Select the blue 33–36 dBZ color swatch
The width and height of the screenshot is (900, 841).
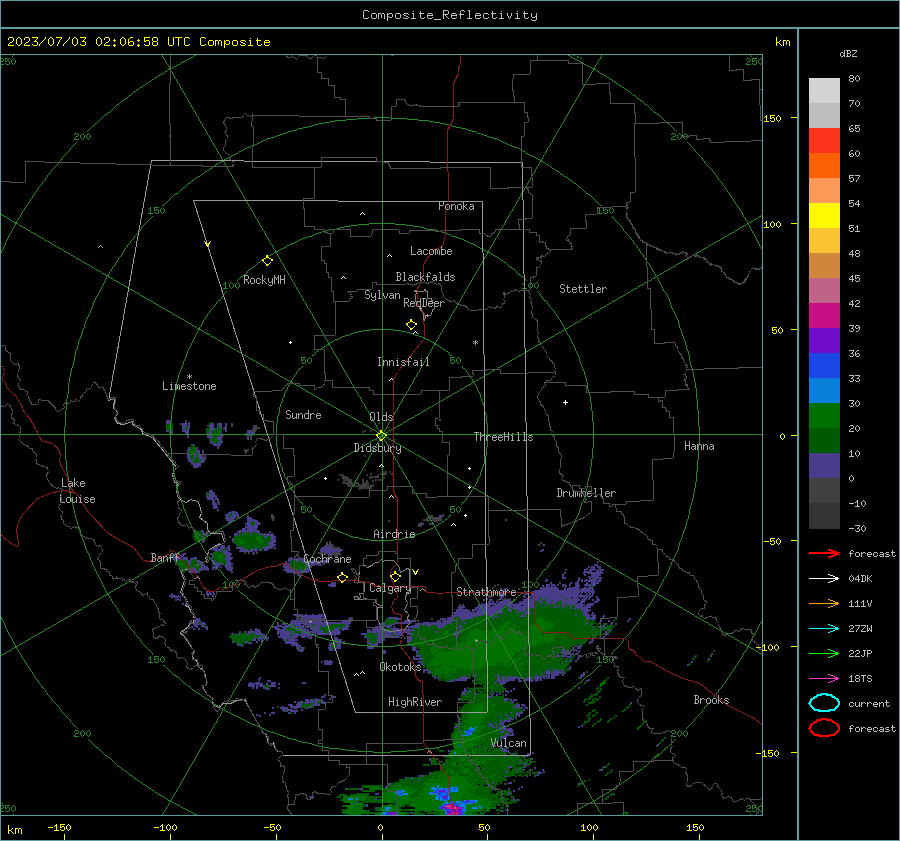tap(824, 365)
